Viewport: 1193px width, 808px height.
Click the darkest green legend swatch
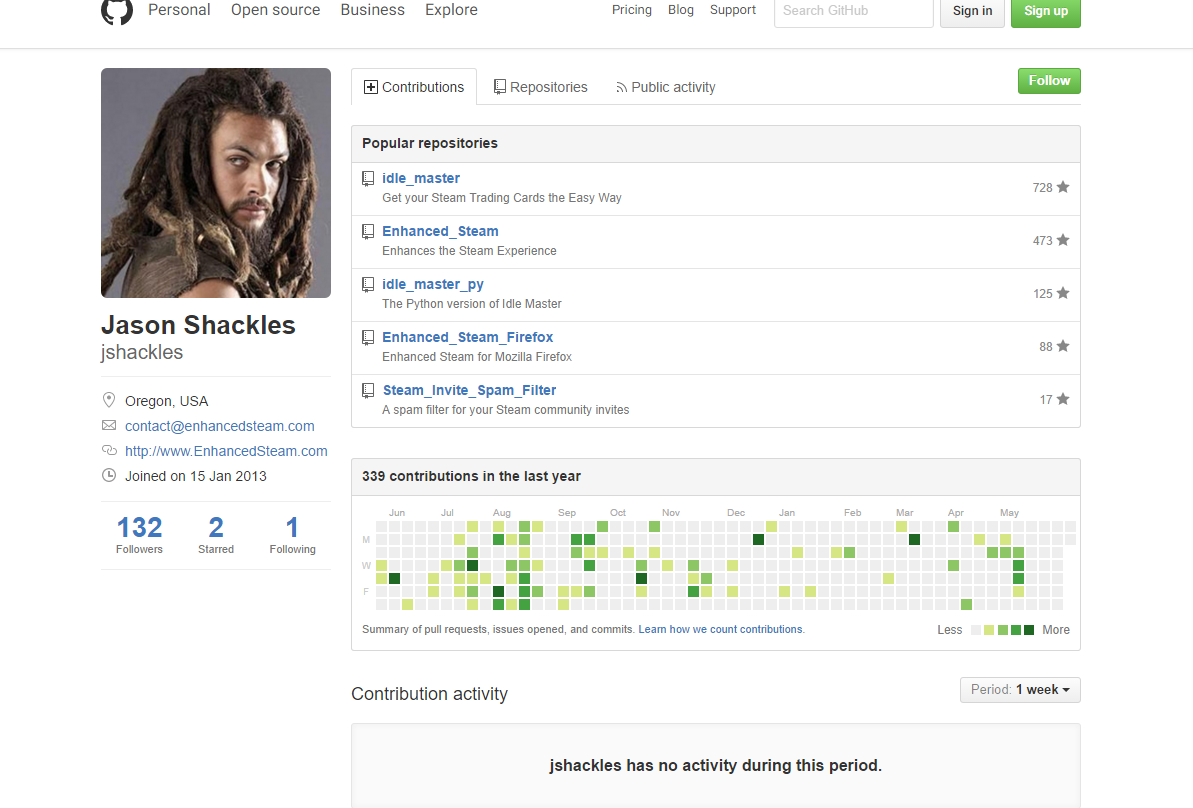coord(1029,630)
